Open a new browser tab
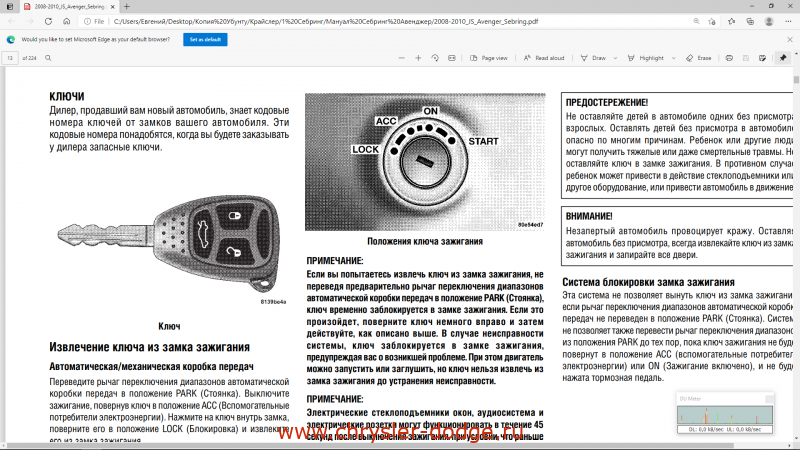This screenshot has width=800, height=450. 127,7
